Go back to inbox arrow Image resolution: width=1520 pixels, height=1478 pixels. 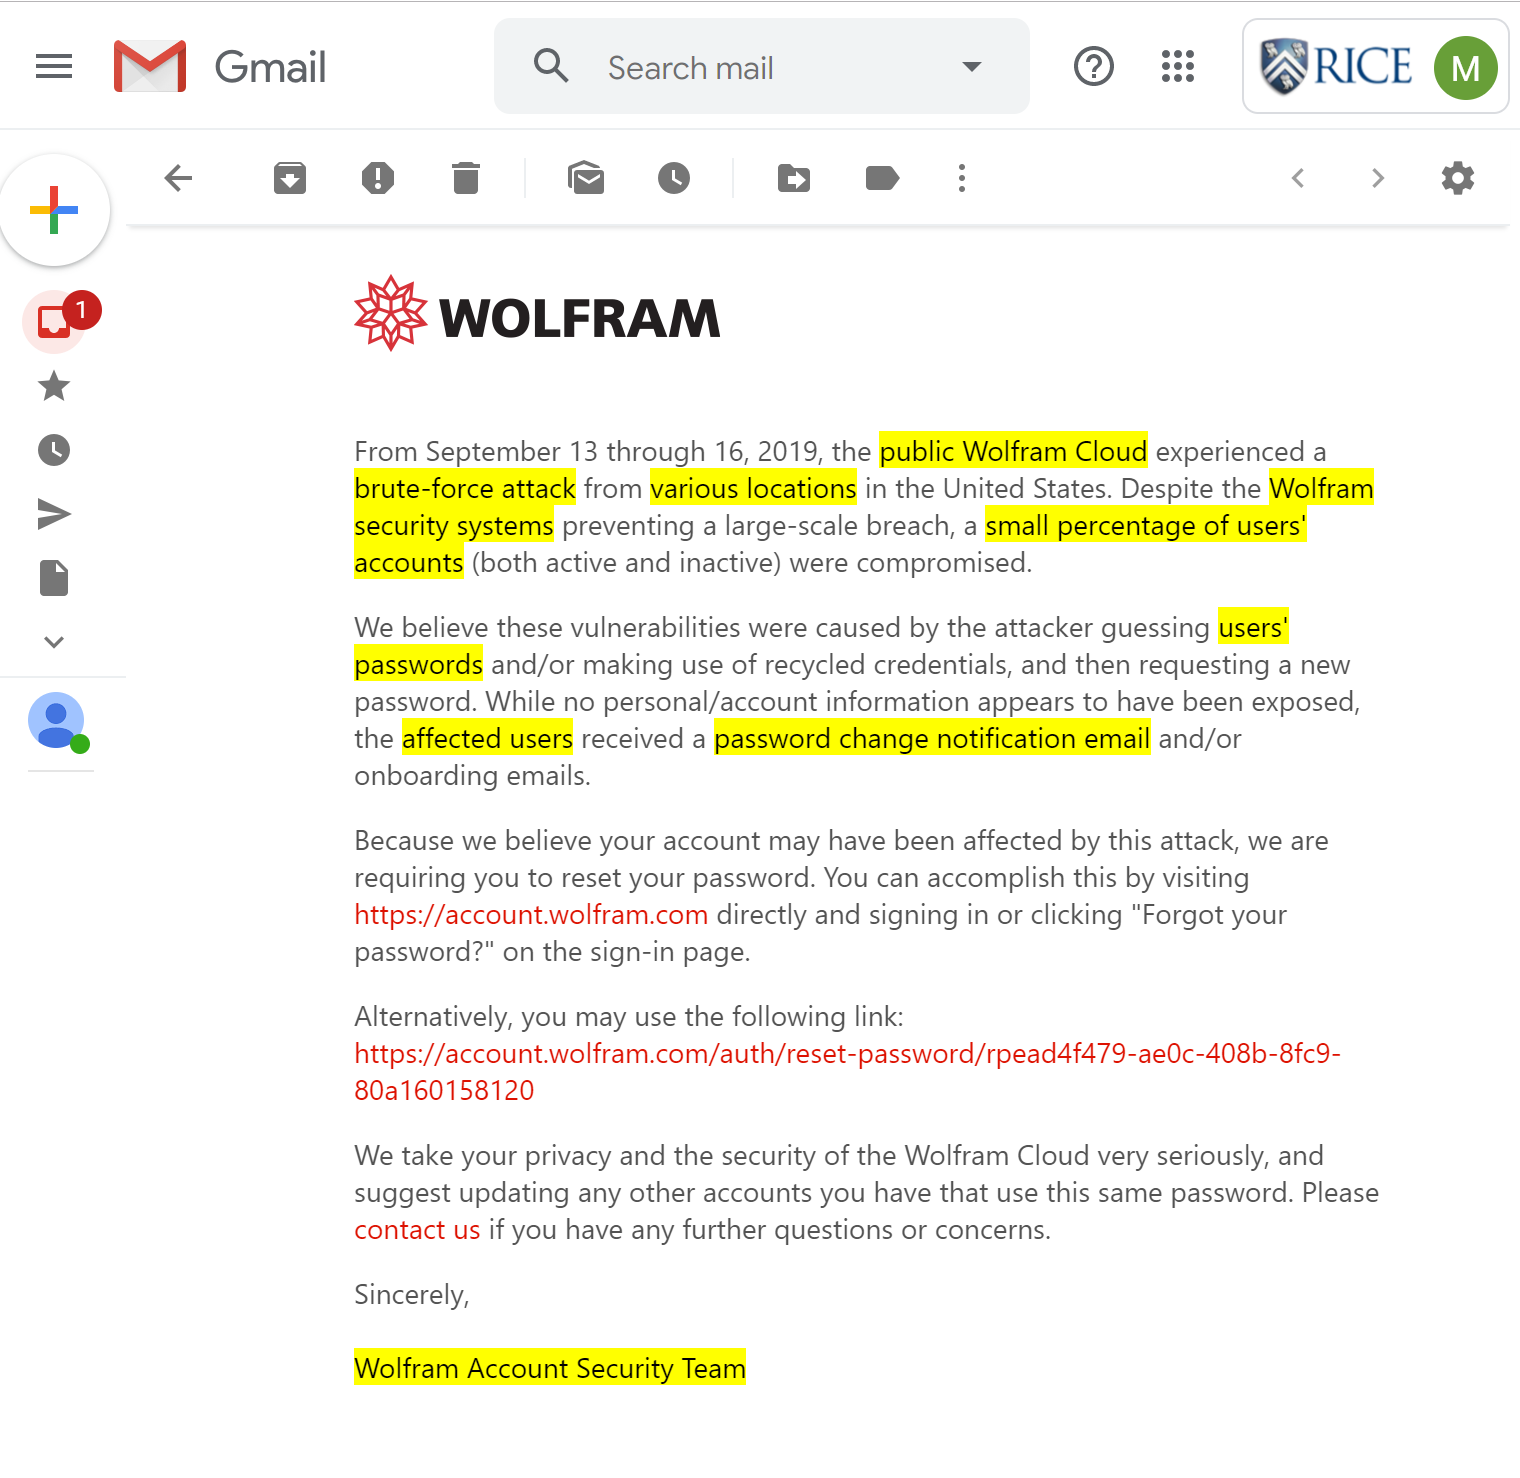178,178
